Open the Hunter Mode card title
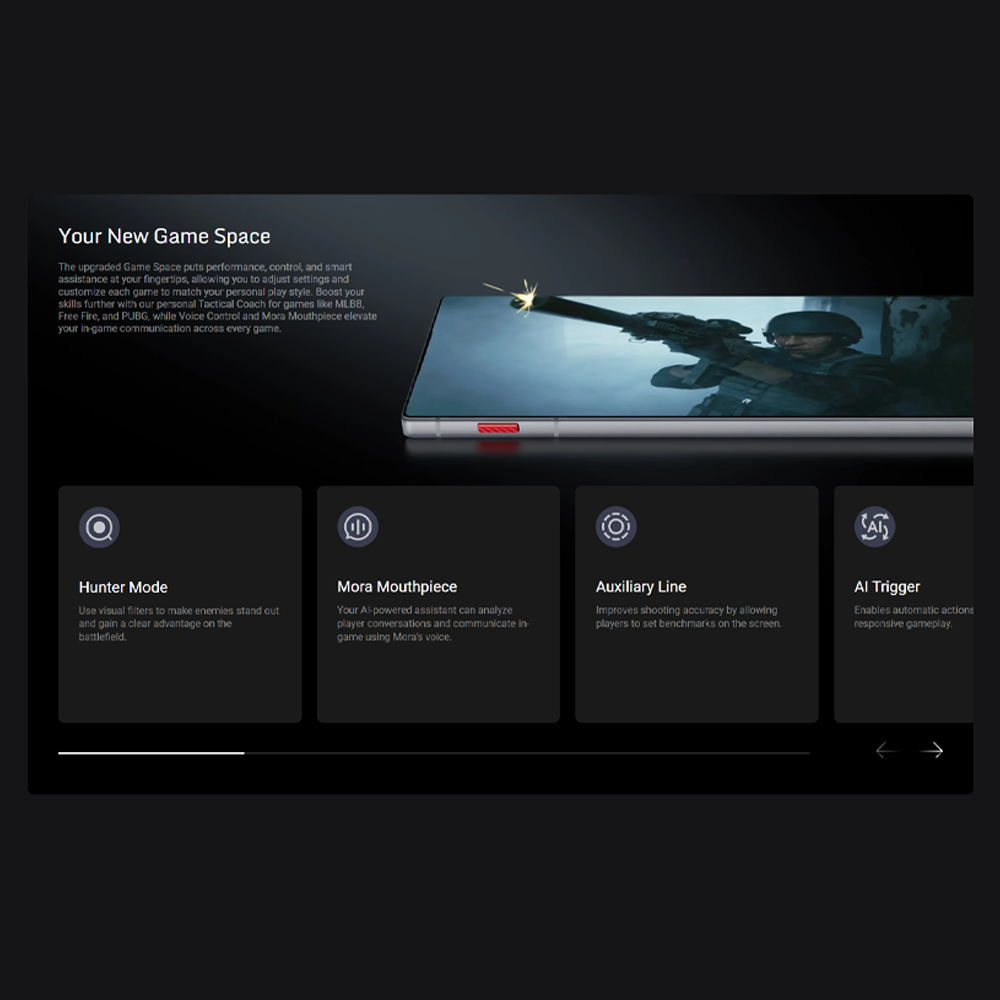This screenshot has height=1000, width=1000. tap(123, 587)
